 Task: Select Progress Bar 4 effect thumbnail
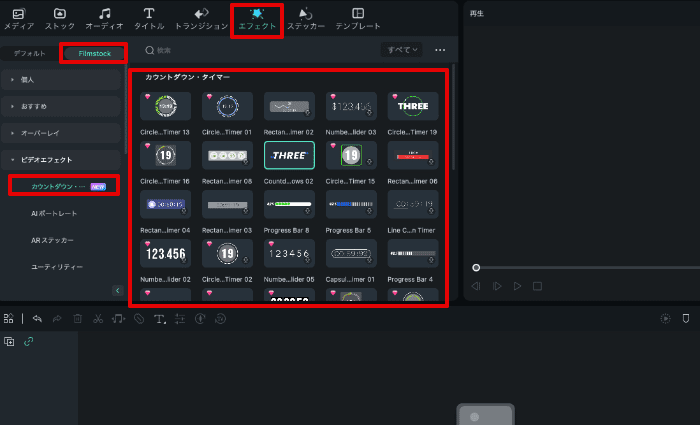click(413, 253)
